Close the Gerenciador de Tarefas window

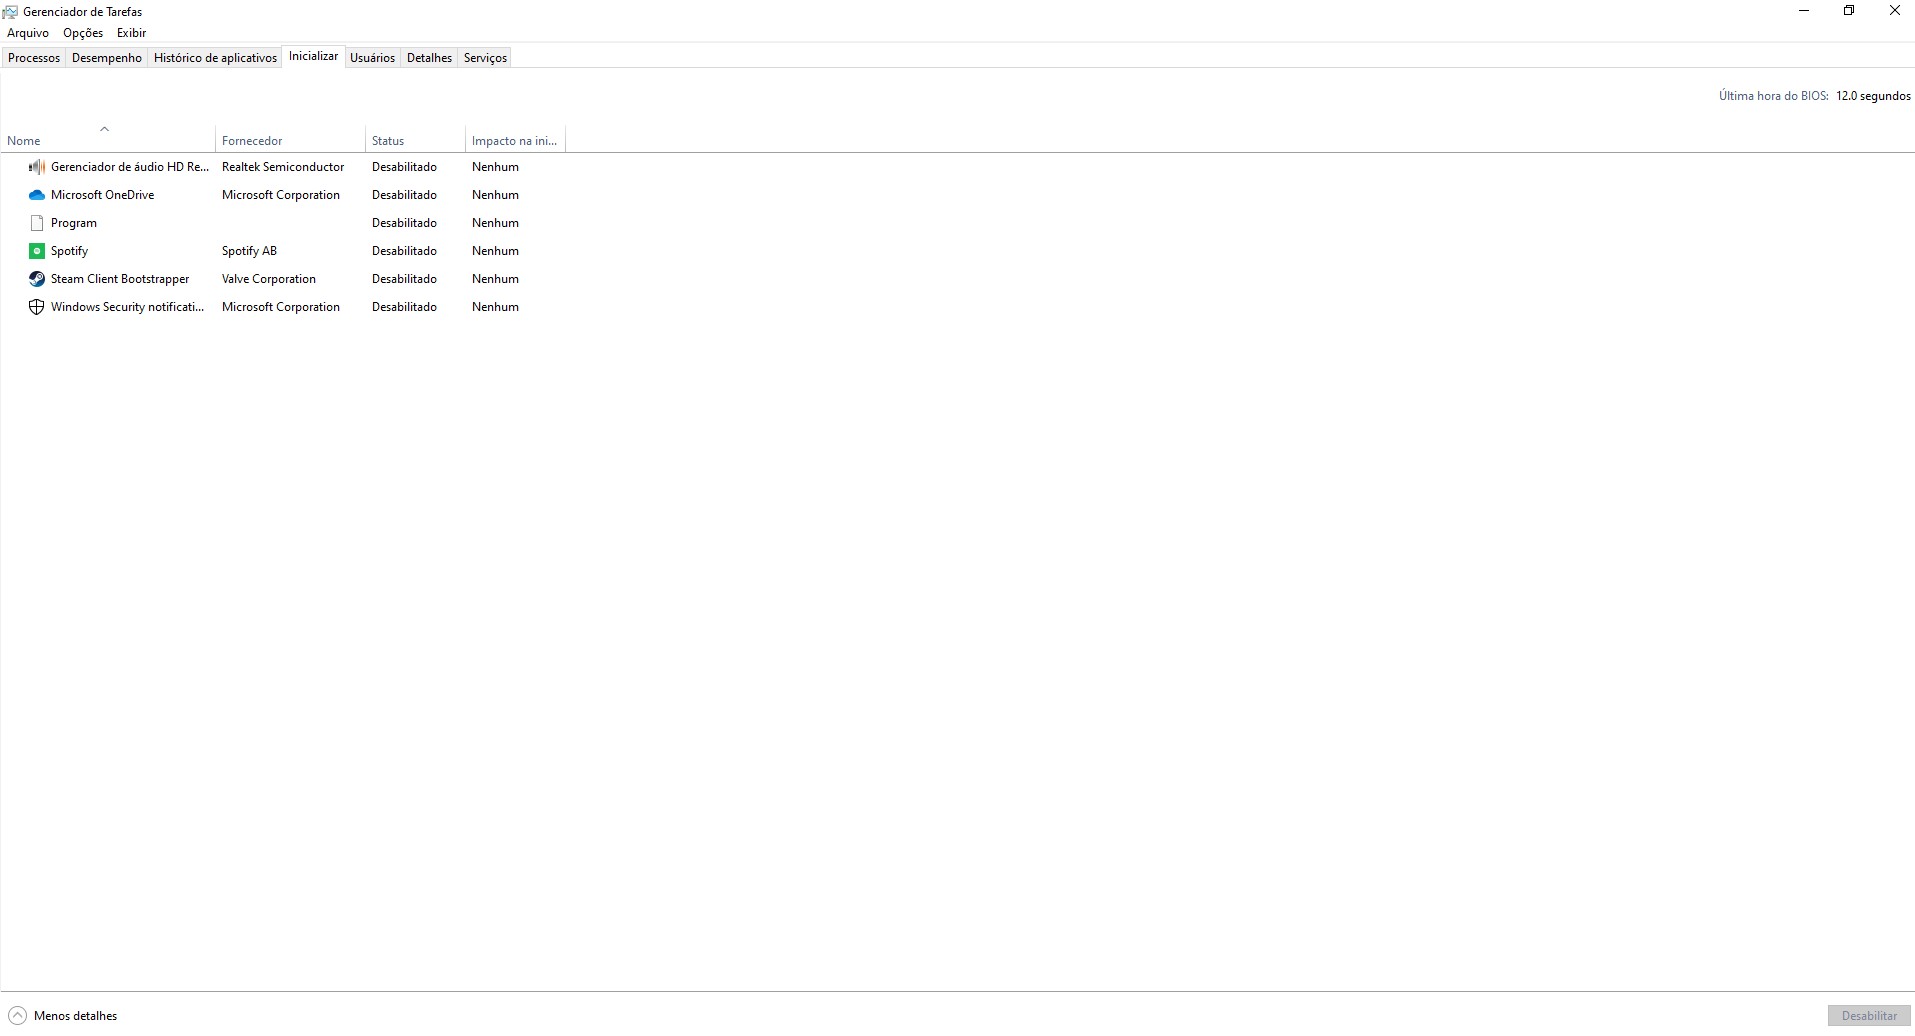(1894, 11)
